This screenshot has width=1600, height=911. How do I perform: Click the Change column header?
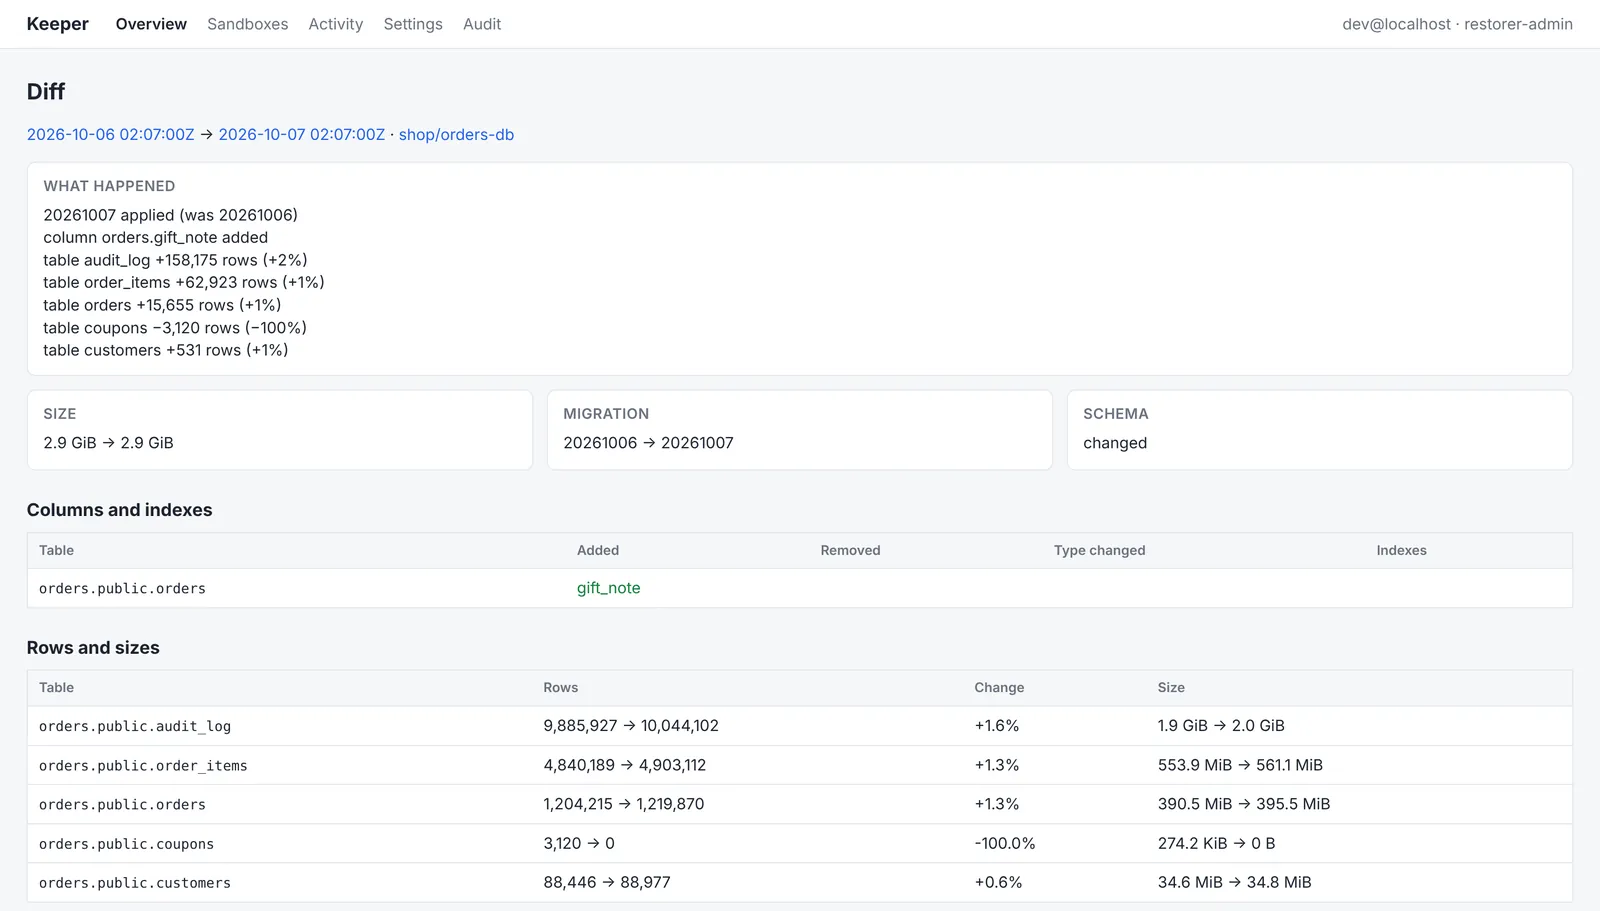click(999, 687)
